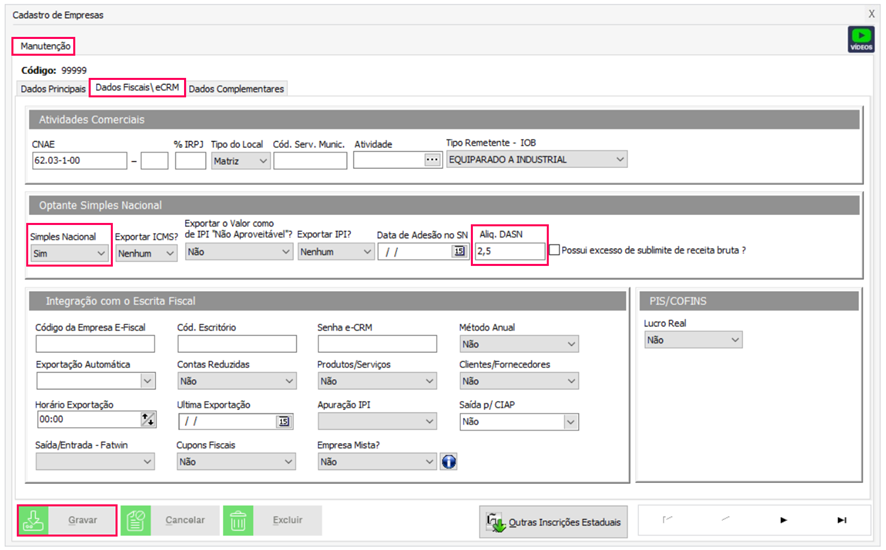Viewport: 886px width, 550px height.
Task: Switch to the Dados Principais tab
Action: 53,89
